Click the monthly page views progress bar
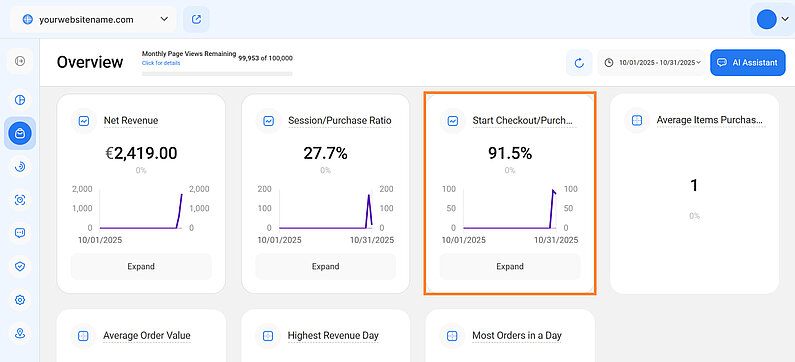Image resolution: width=795 pixels, height=362 pixels. click(x=217, y=74)
